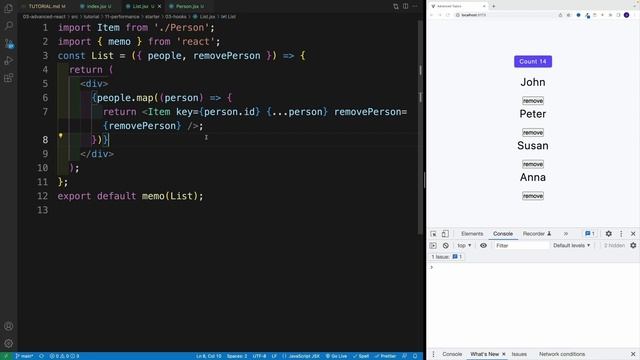The image size is (640, 360).
Task: Switch to Person.jsx editor tab
Action: coord(187,6)
